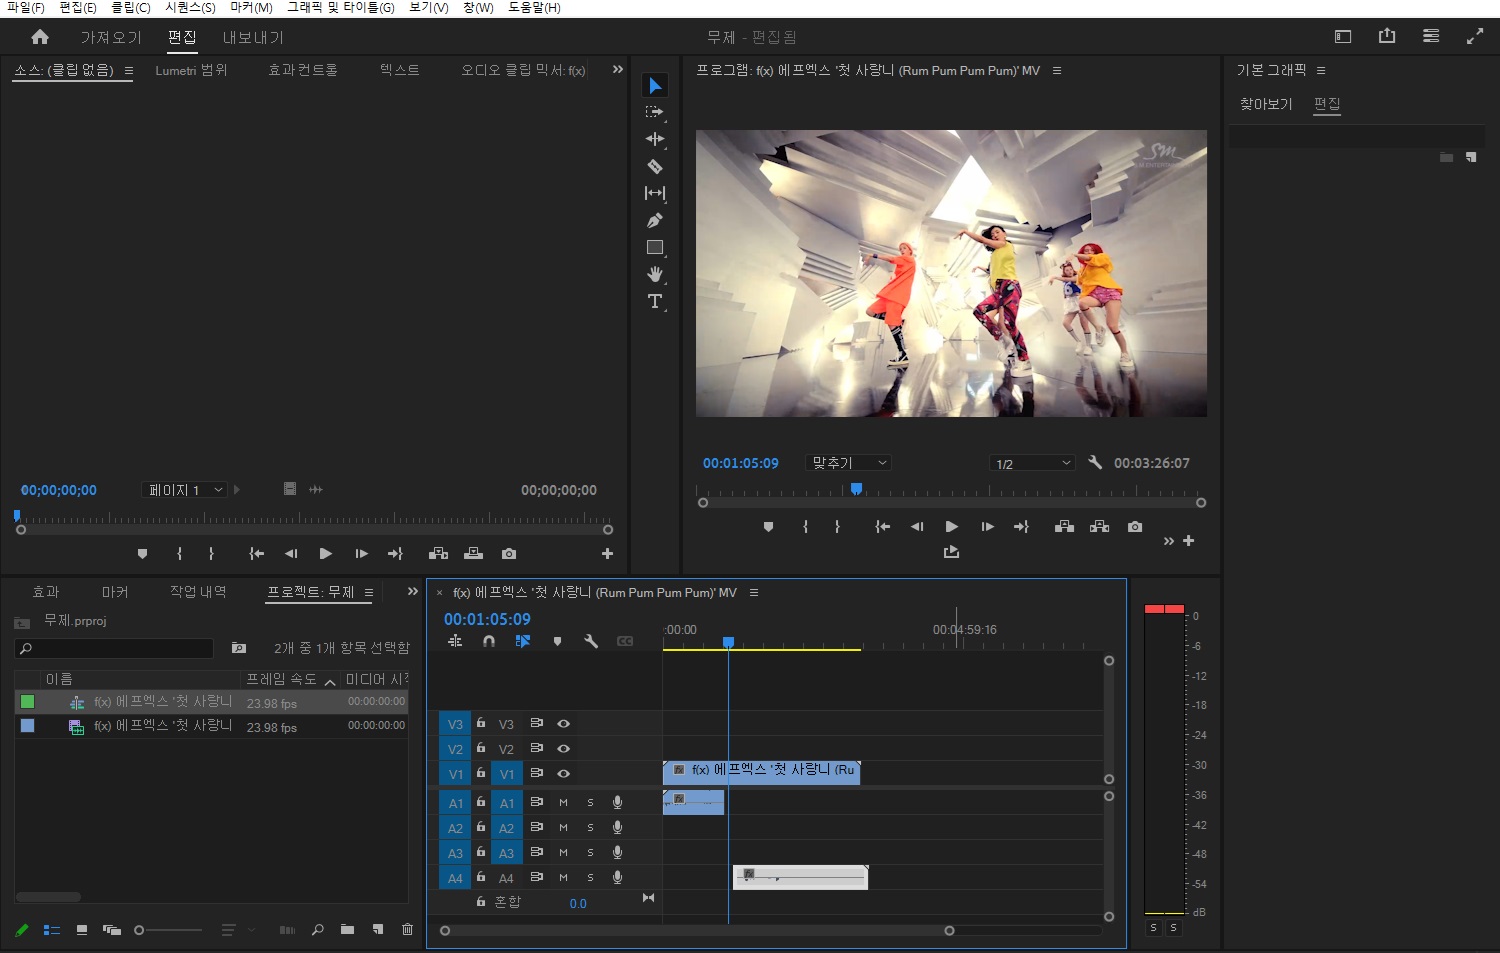Screen dimensions: 1500x953
Task: Add marker in Program monitor
Action: pos(768,527)
